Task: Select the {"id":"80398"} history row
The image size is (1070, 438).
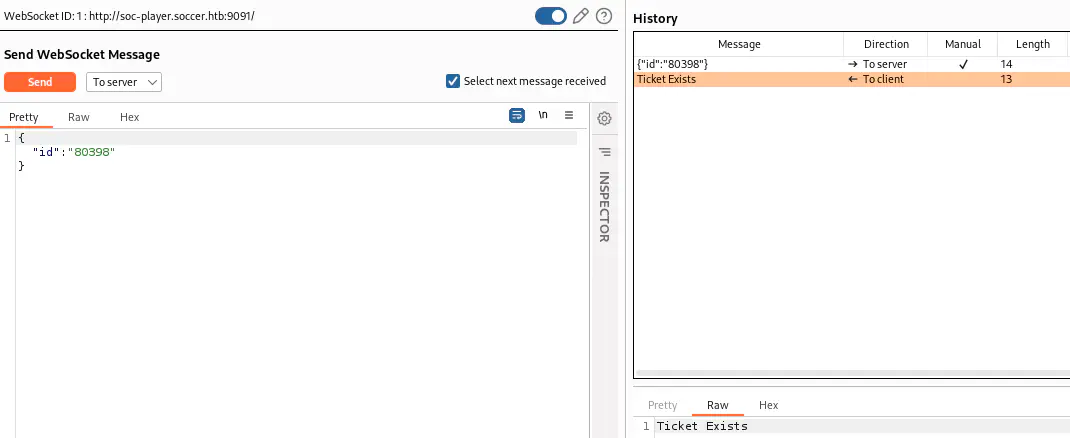Action: tap(738, 64)
